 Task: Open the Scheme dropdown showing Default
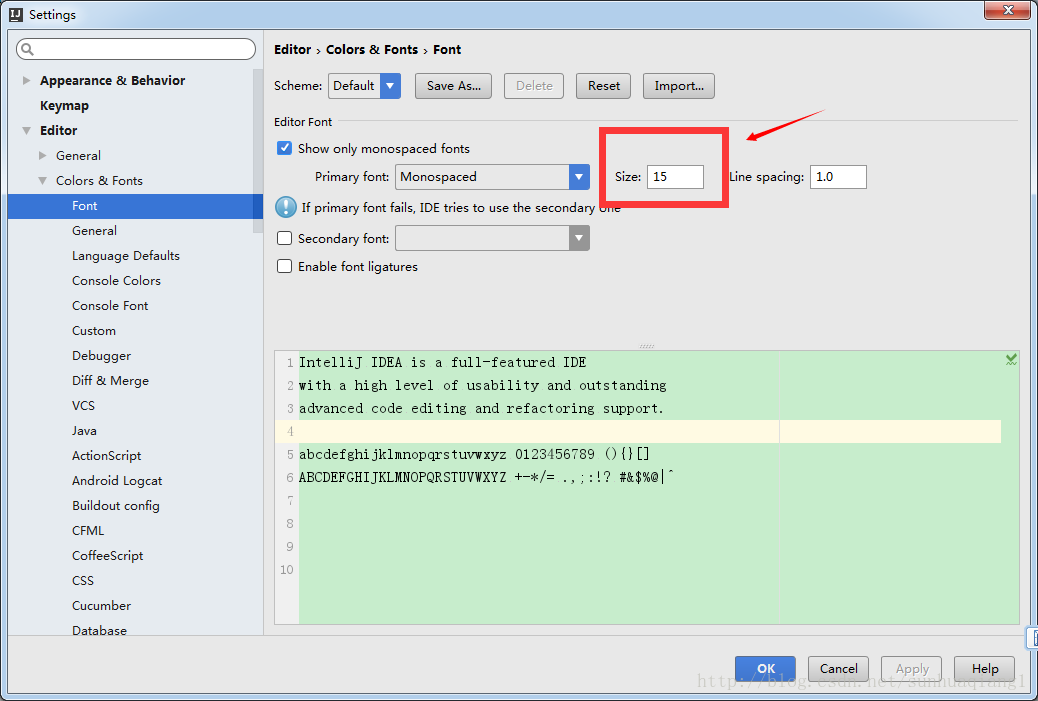click(387, 86)
